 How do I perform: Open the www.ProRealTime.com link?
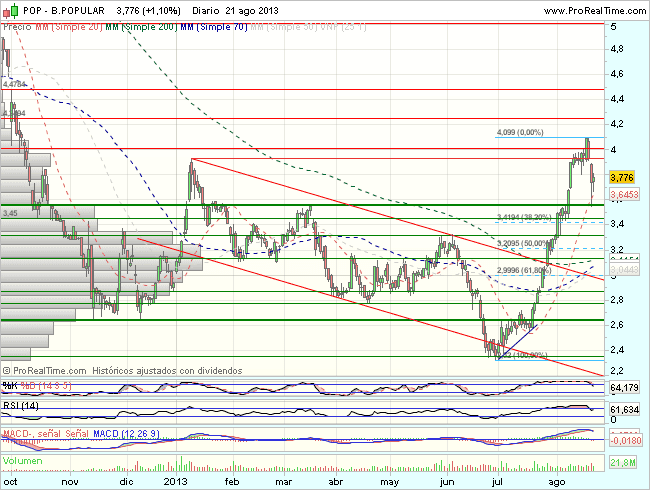[x=595, y=11]
